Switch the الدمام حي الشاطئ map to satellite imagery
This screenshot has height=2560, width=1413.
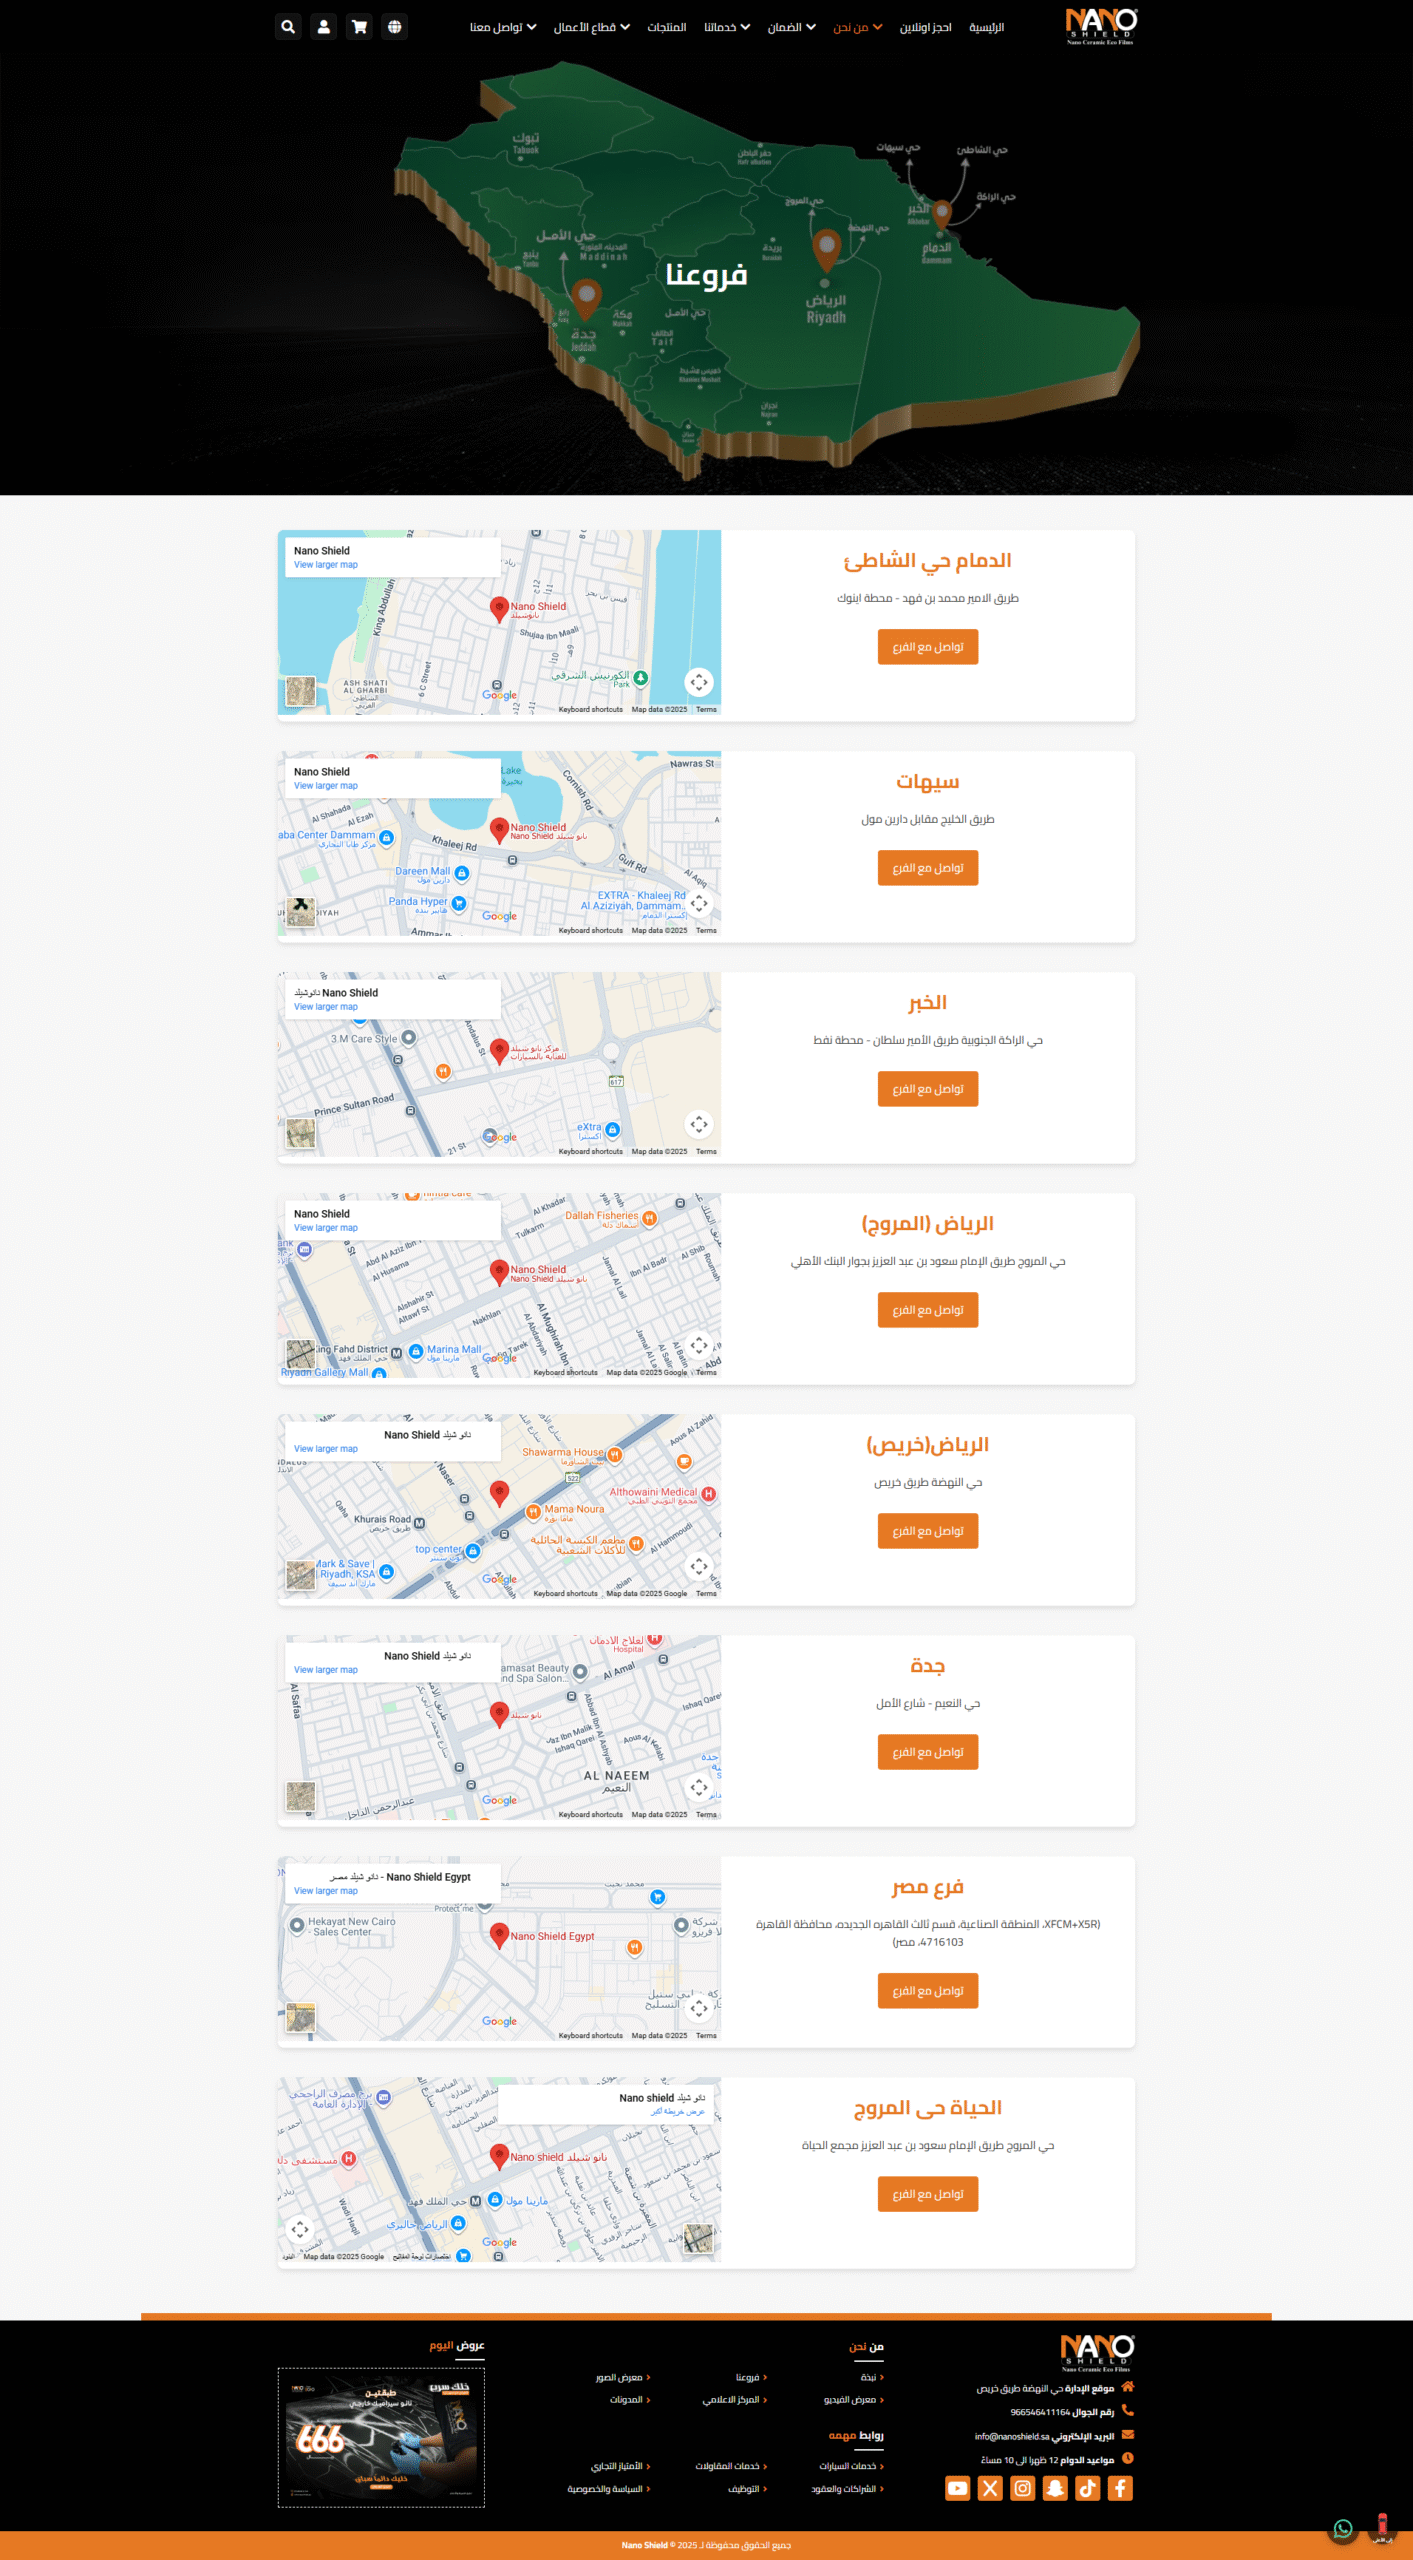pos(301,691)
